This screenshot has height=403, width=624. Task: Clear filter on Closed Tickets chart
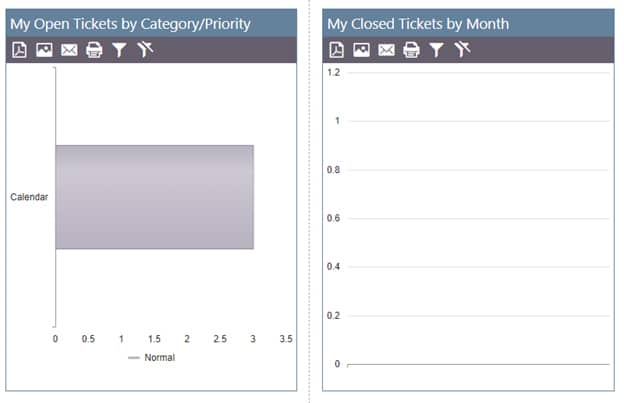pos(462,49)
